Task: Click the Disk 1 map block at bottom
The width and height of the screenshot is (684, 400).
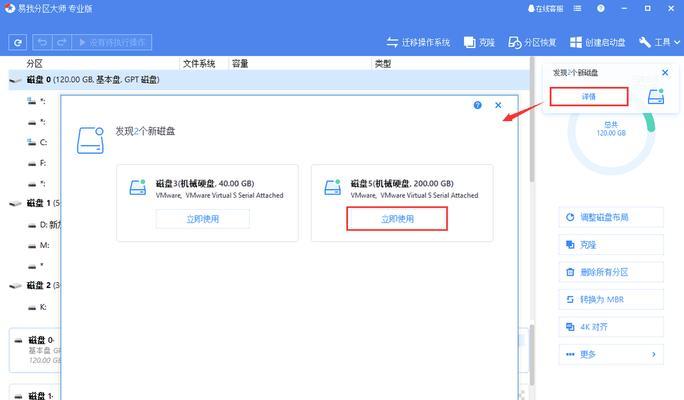Action: 35,393
